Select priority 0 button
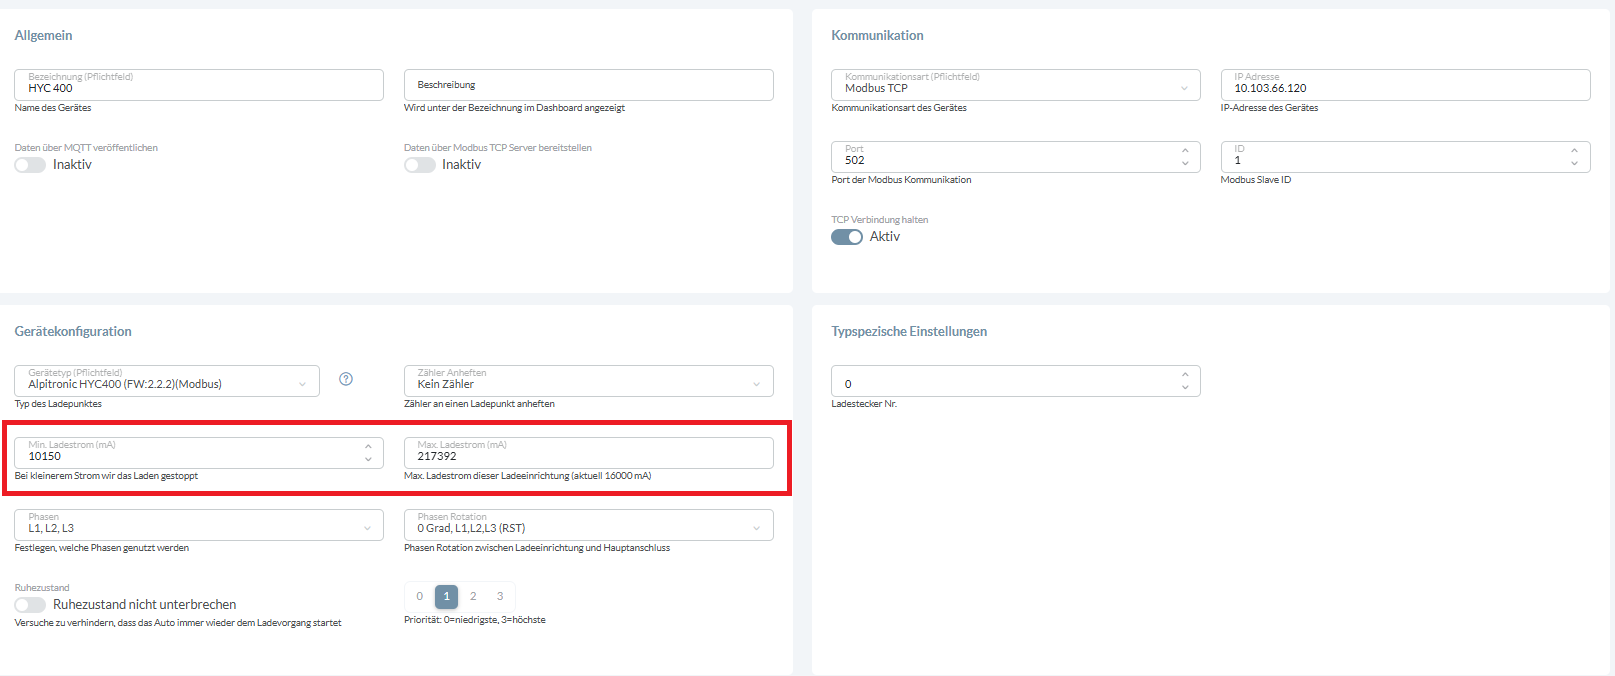Viewport: 1615px width, 676px height. 420,596
